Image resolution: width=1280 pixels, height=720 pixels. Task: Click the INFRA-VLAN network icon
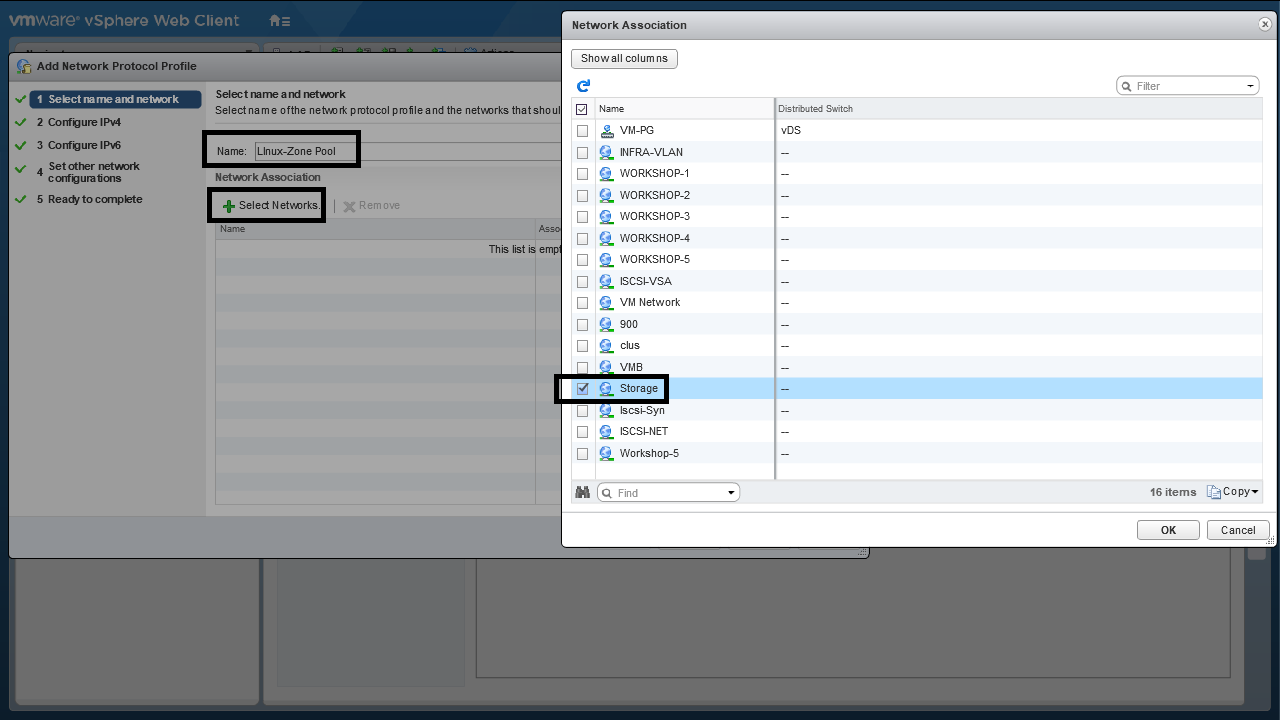click(x=606, y=152)
